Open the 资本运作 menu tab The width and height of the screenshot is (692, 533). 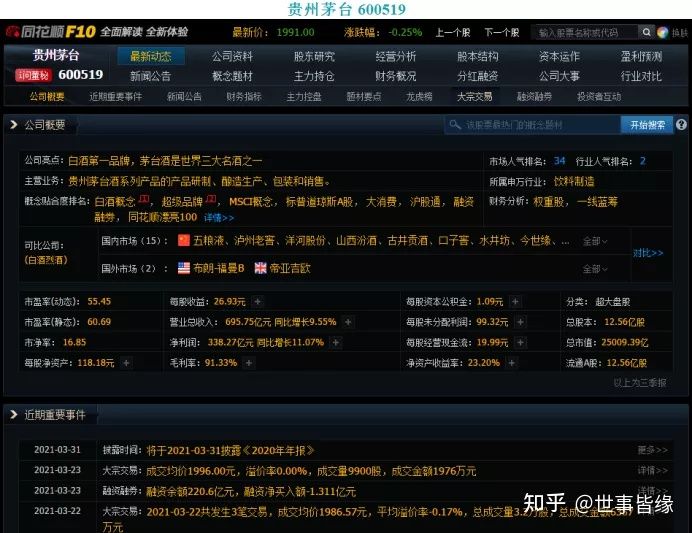pyautogui.click(x=559, y=56)
